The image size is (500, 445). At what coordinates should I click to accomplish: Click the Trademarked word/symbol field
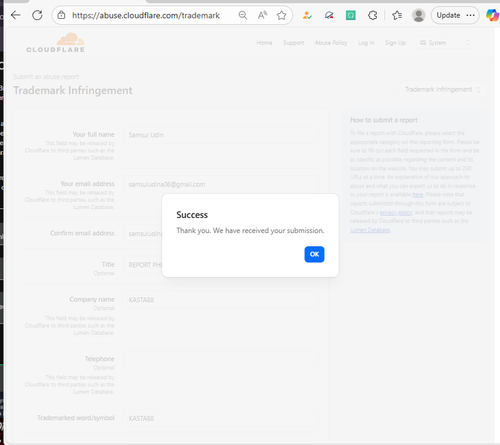(220, 418)
